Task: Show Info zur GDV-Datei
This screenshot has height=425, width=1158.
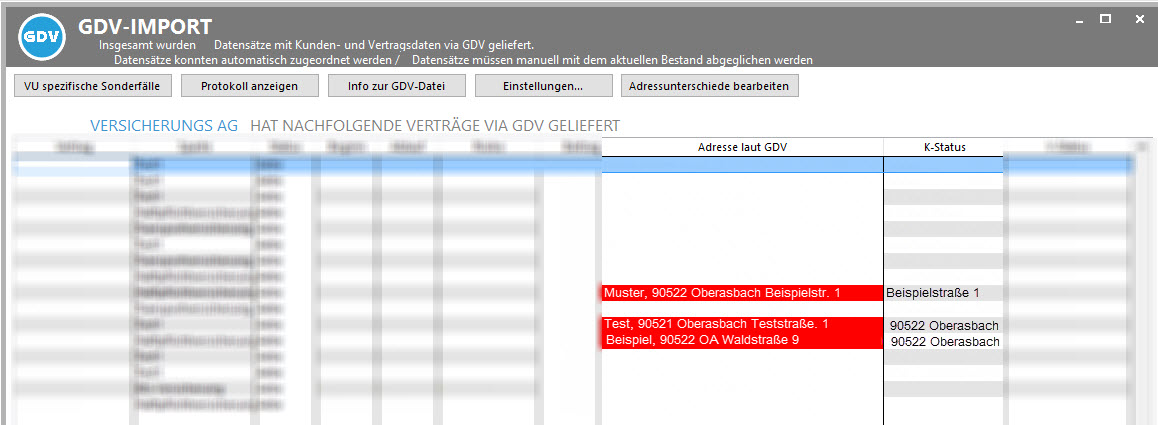Action: point(396,86)
